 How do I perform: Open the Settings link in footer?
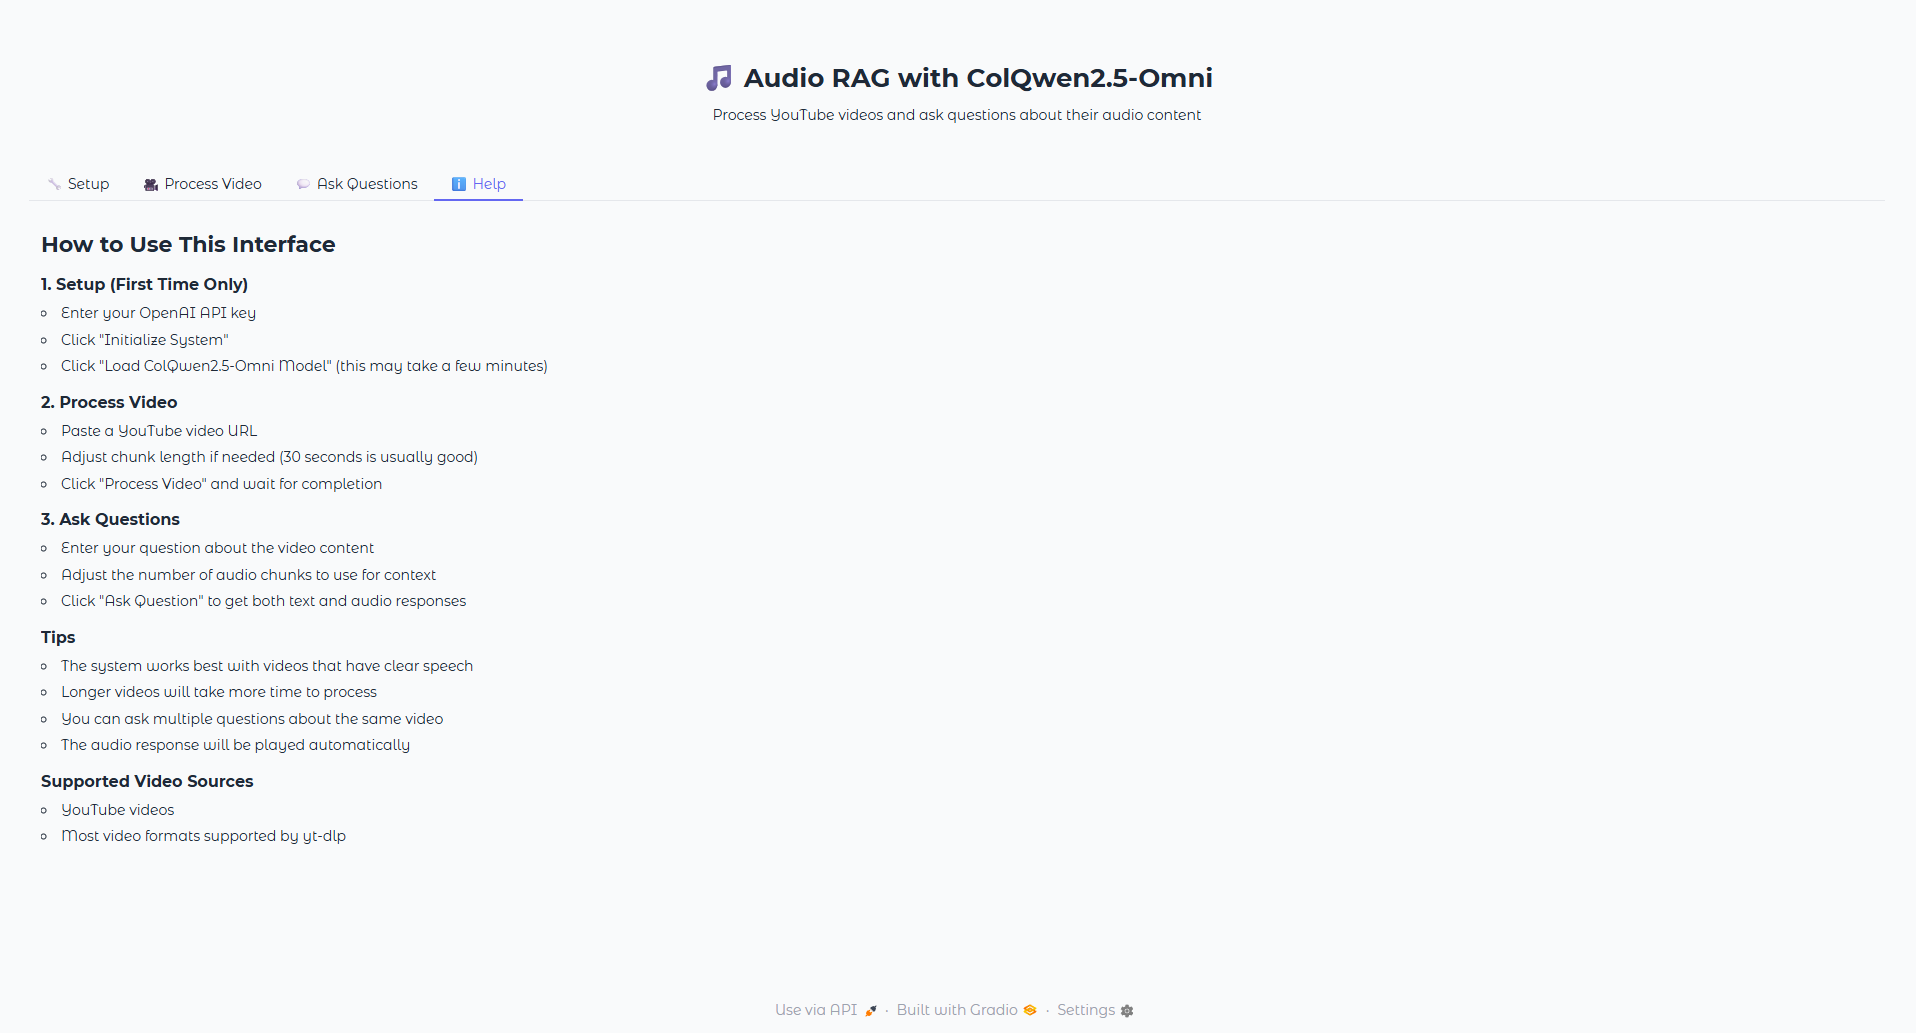pyautogui.click(x=1086, y=1010)
